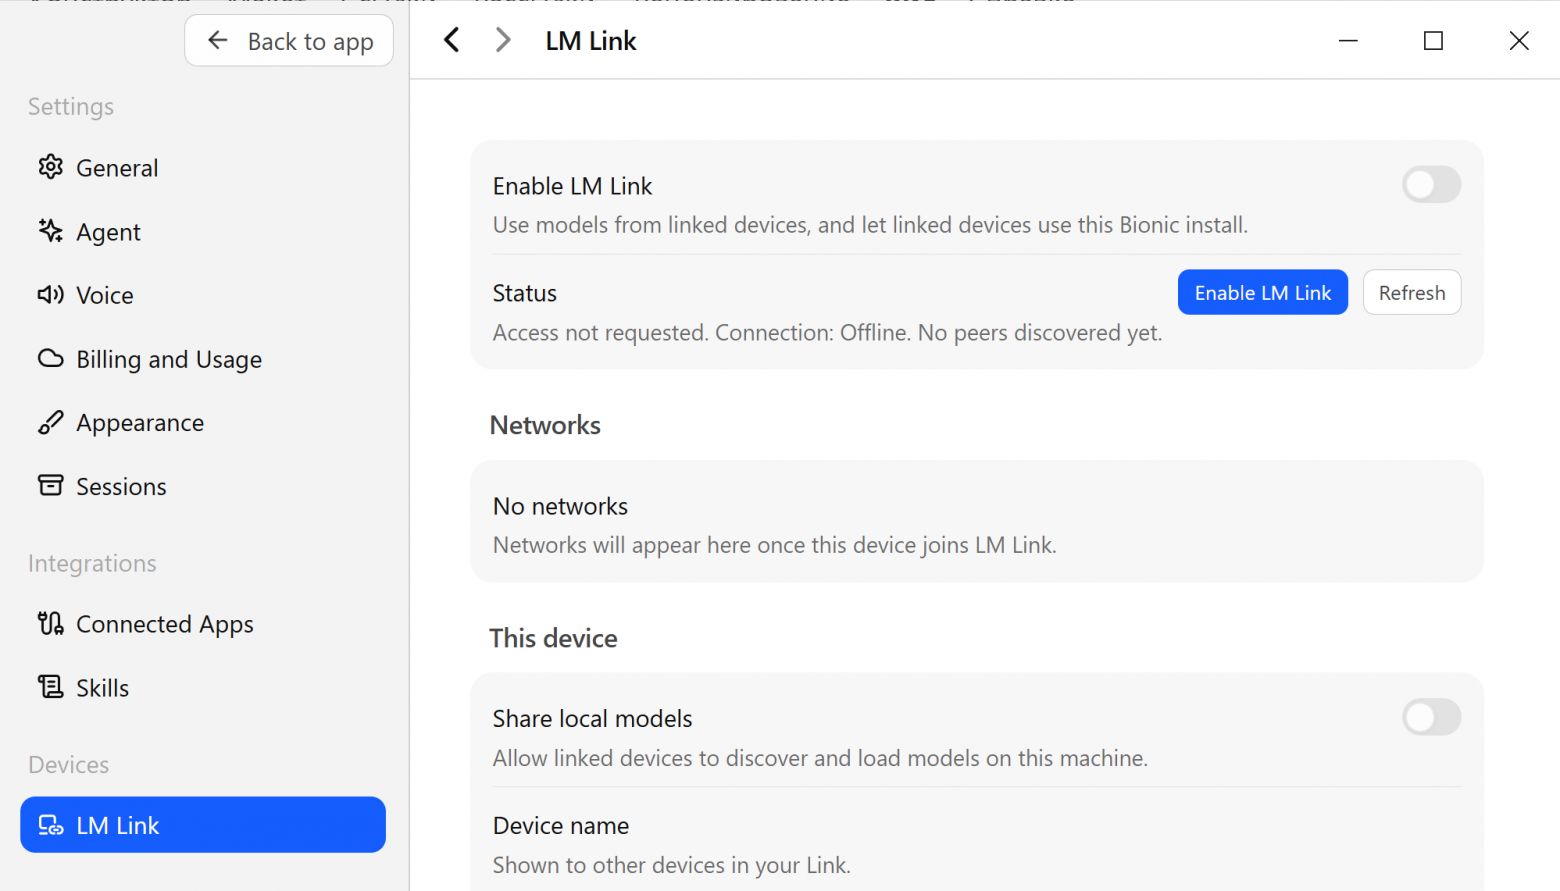
Task: Click the 'Device name' label
Action: pyautogui.click(x=561, y=825)
